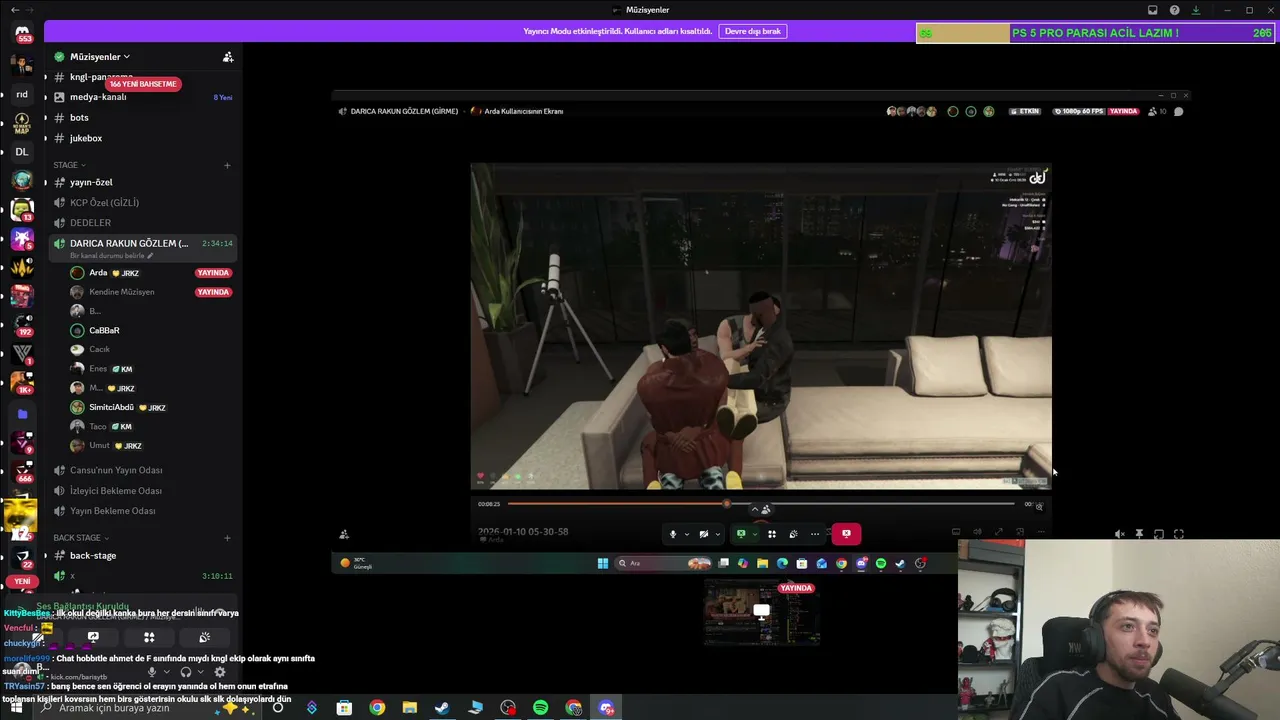The height and width of the screenshot is (720, 1280).
Task: Toggle the camera in stream call controls
Action: tap(704, 534)
